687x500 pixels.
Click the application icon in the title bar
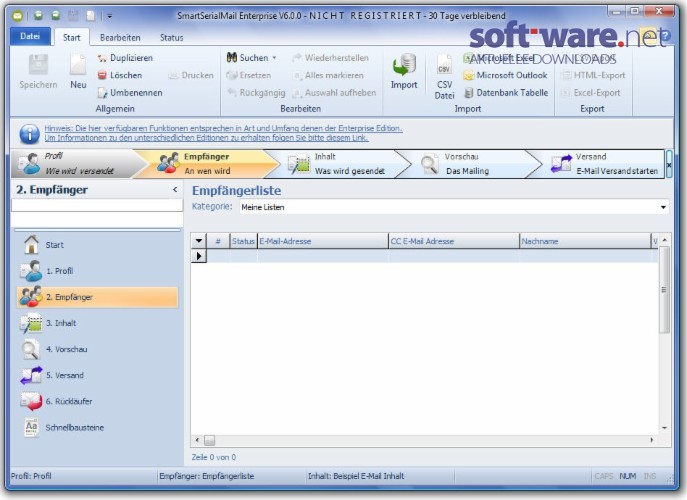pyautogui.click(x=17, y=16)
